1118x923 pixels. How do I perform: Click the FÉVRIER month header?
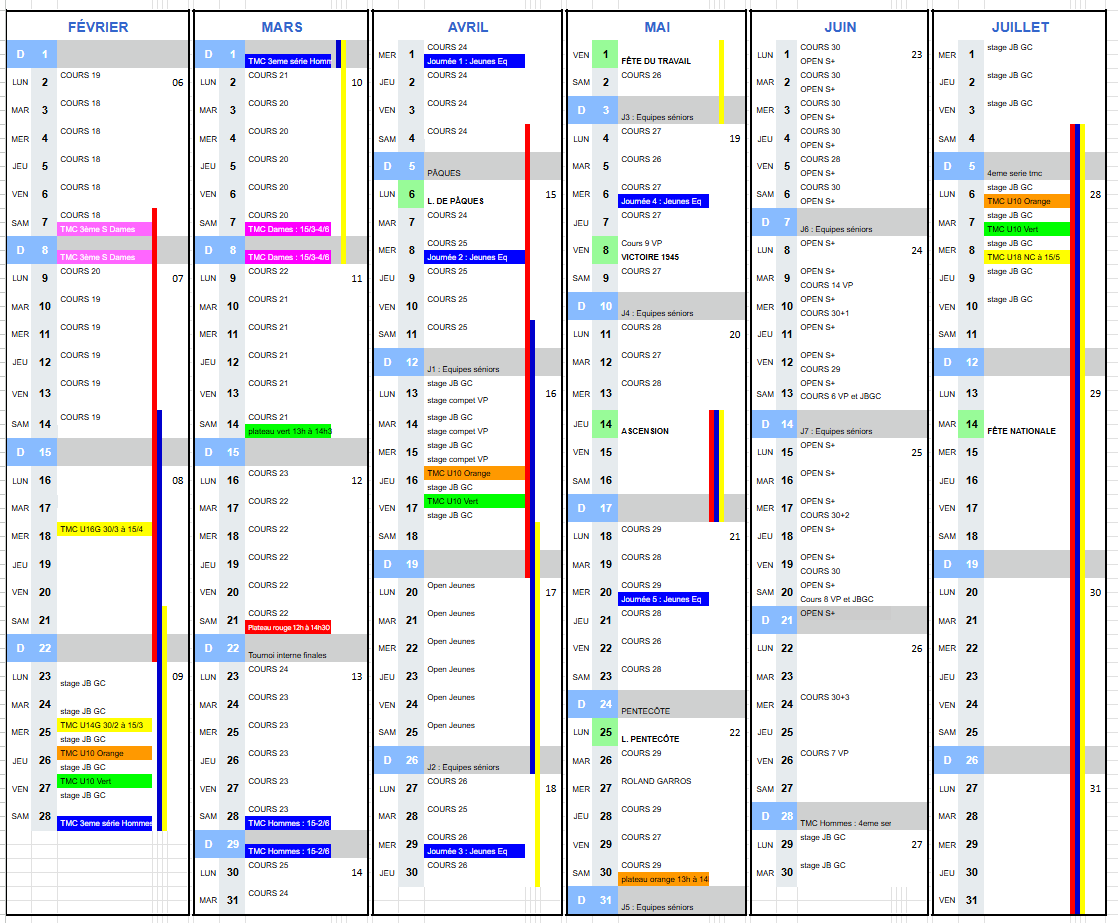coord(97,27)
